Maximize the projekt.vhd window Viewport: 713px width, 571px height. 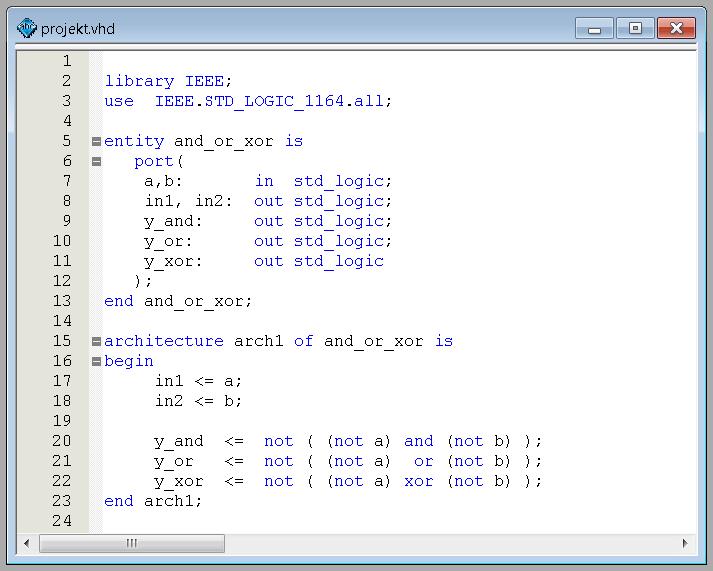coord(635,28)
